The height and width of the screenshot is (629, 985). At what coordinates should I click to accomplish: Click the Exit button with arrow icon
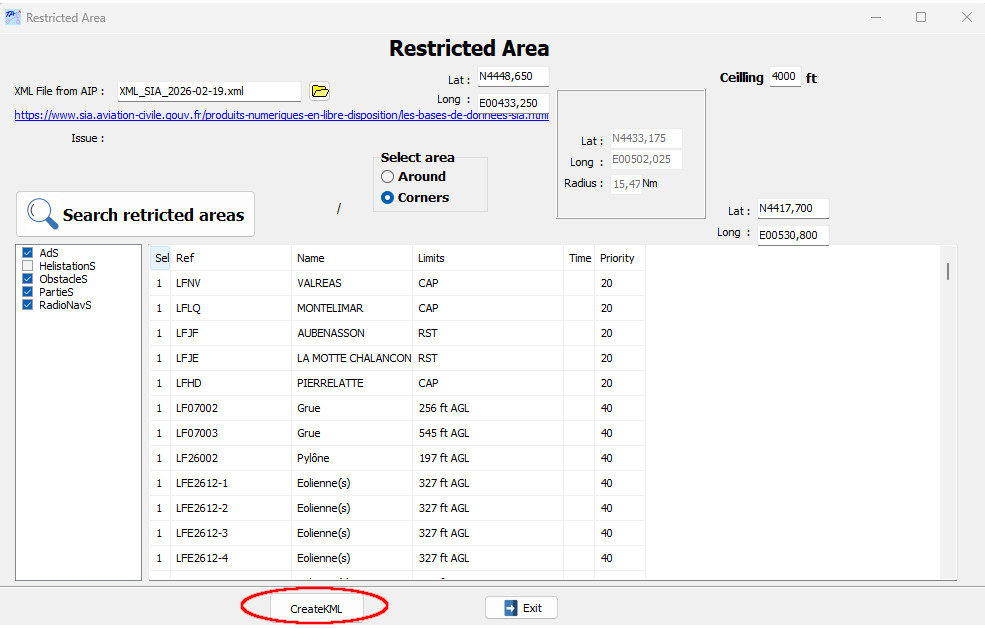coord(521,607)
